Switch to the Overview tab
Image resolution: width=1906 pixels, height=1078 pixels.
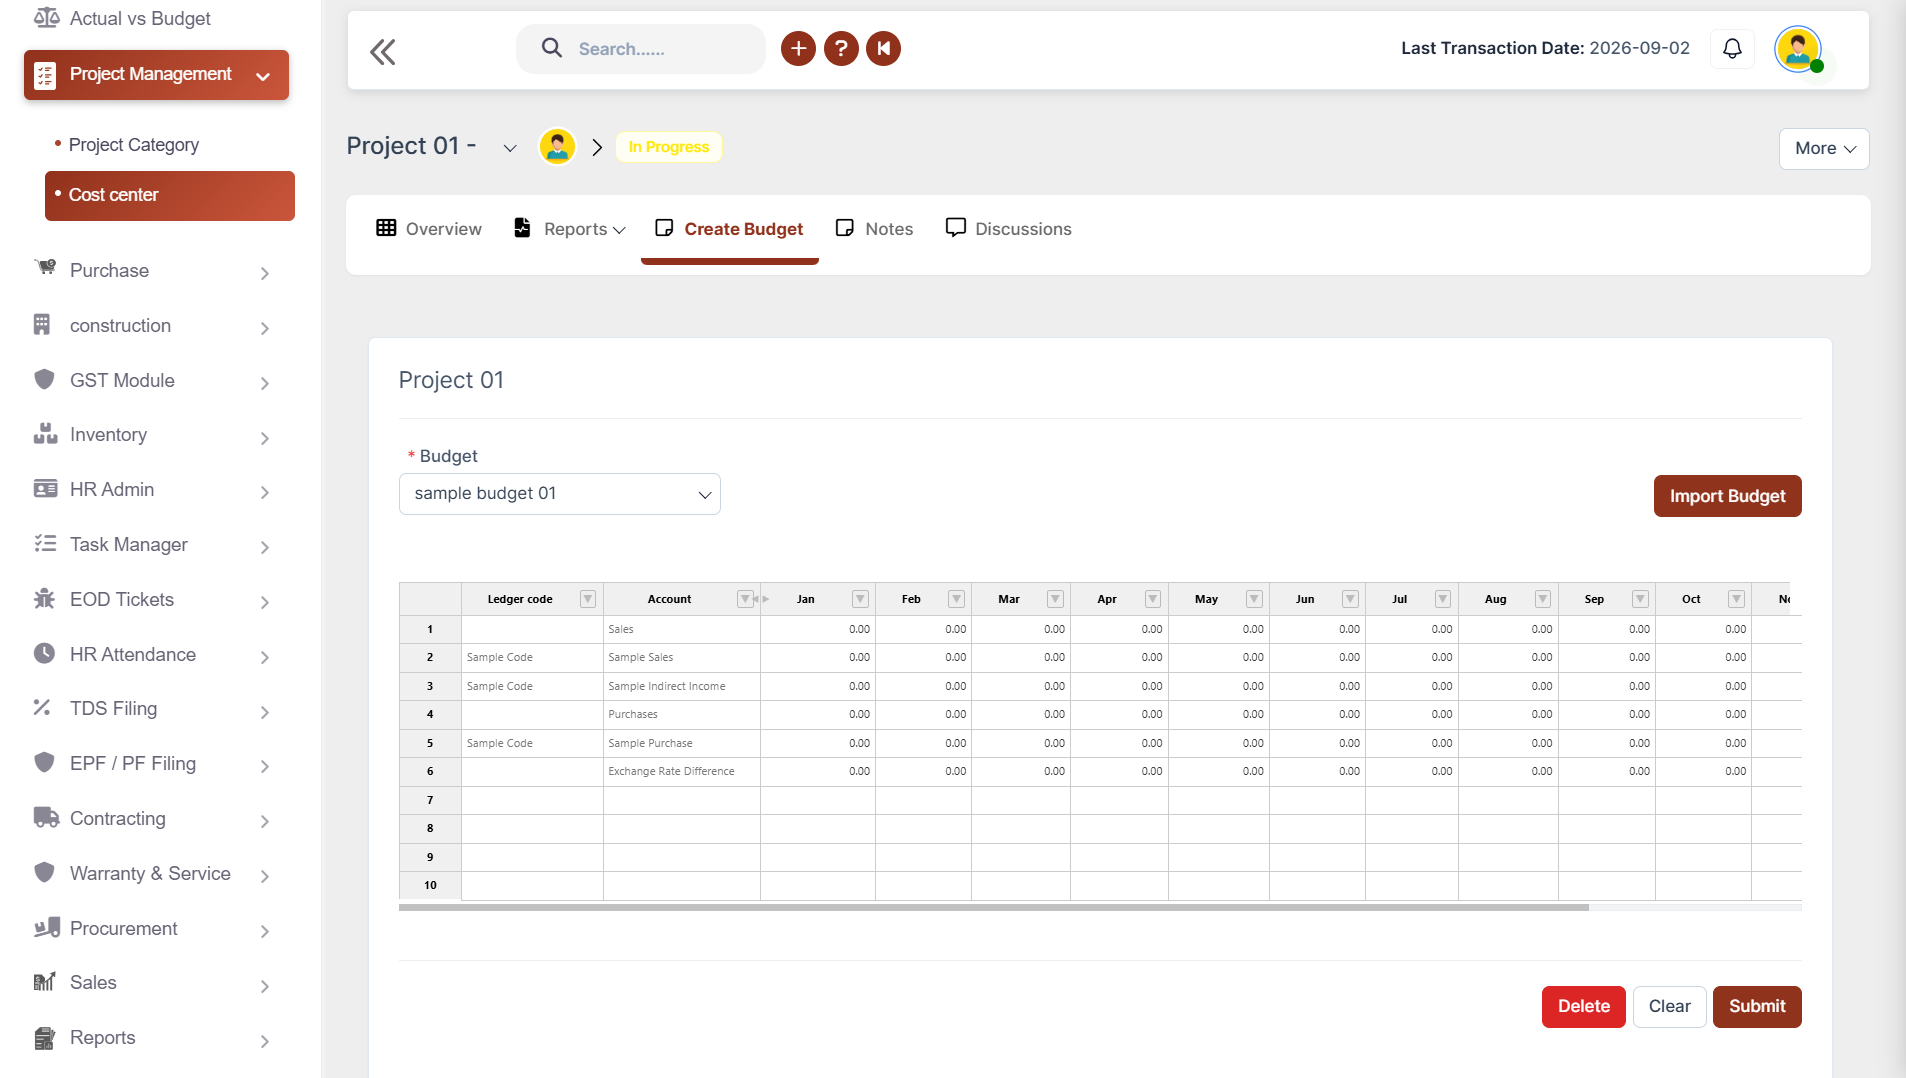429,229
